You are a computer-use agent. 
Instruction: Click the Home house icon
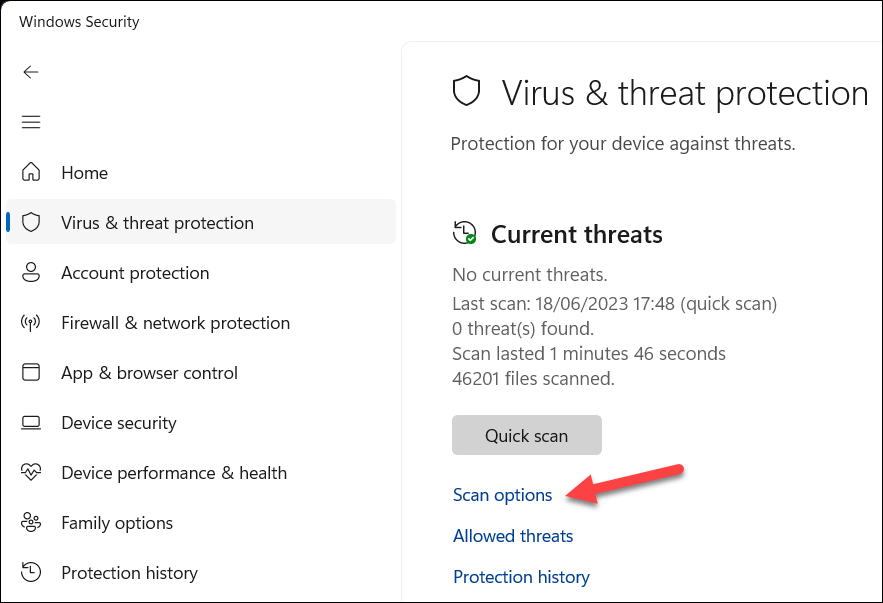(31, 172)
